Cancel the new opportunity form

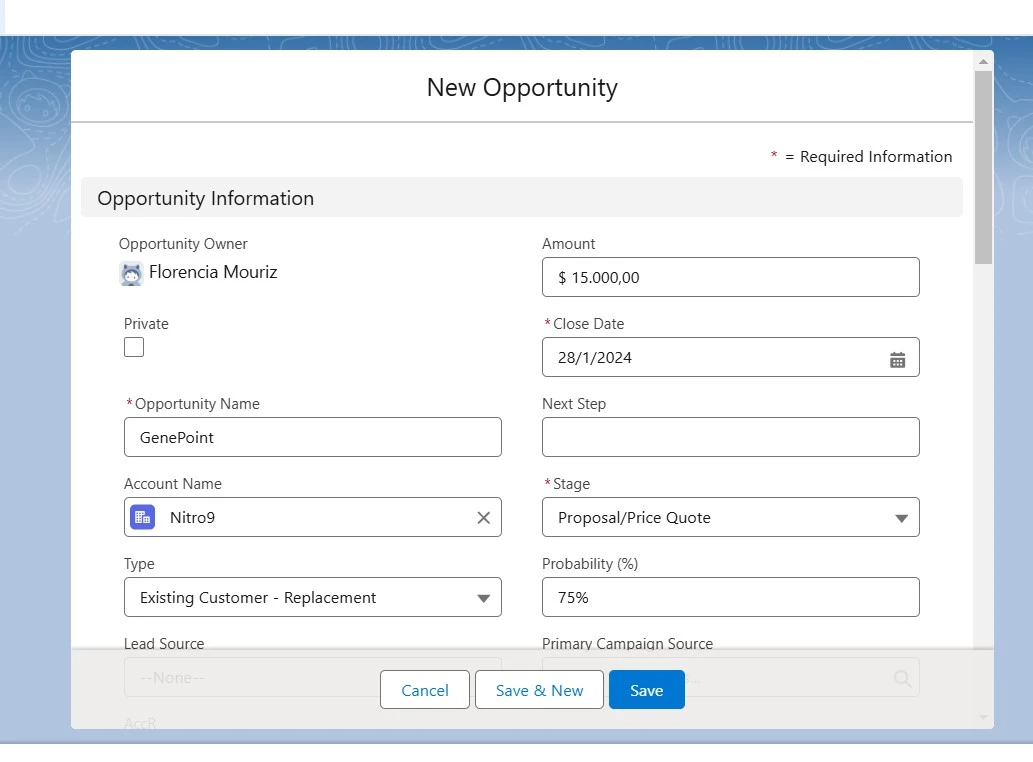(x=424, y=690)
